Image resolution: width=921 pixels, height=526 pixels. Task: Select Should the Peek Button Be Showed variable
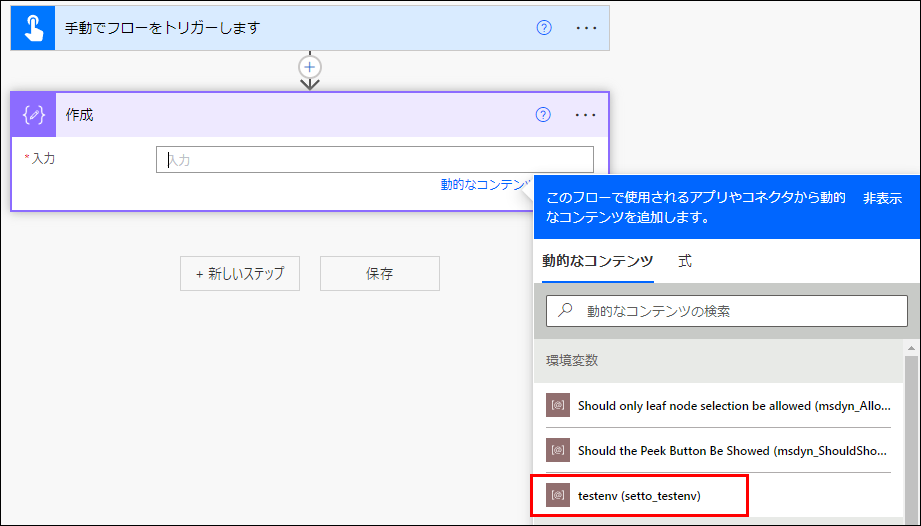pos(718,450)
